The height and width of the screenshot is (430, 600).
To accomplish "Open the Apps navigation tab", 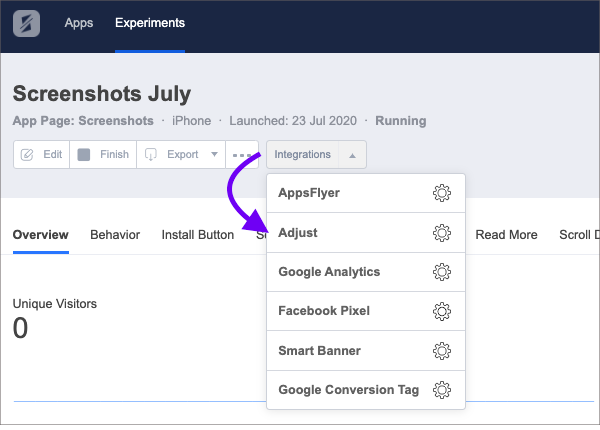I will pyautogui.click(x=79, y=23).
